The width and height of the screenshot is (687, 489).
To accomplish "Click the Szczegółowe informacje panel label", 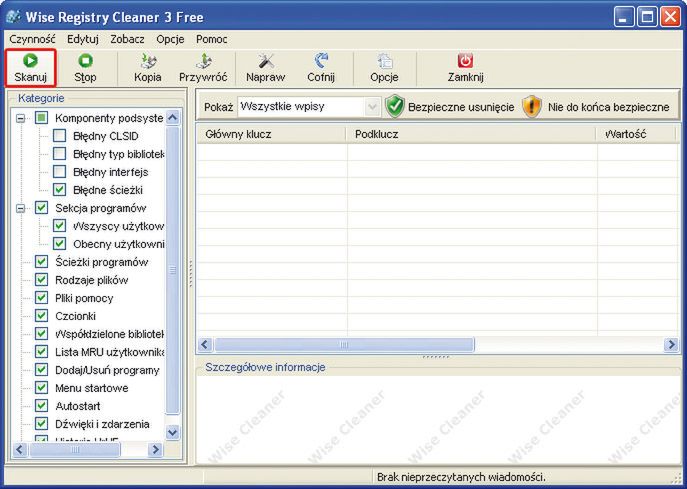I will pos(266,367).
